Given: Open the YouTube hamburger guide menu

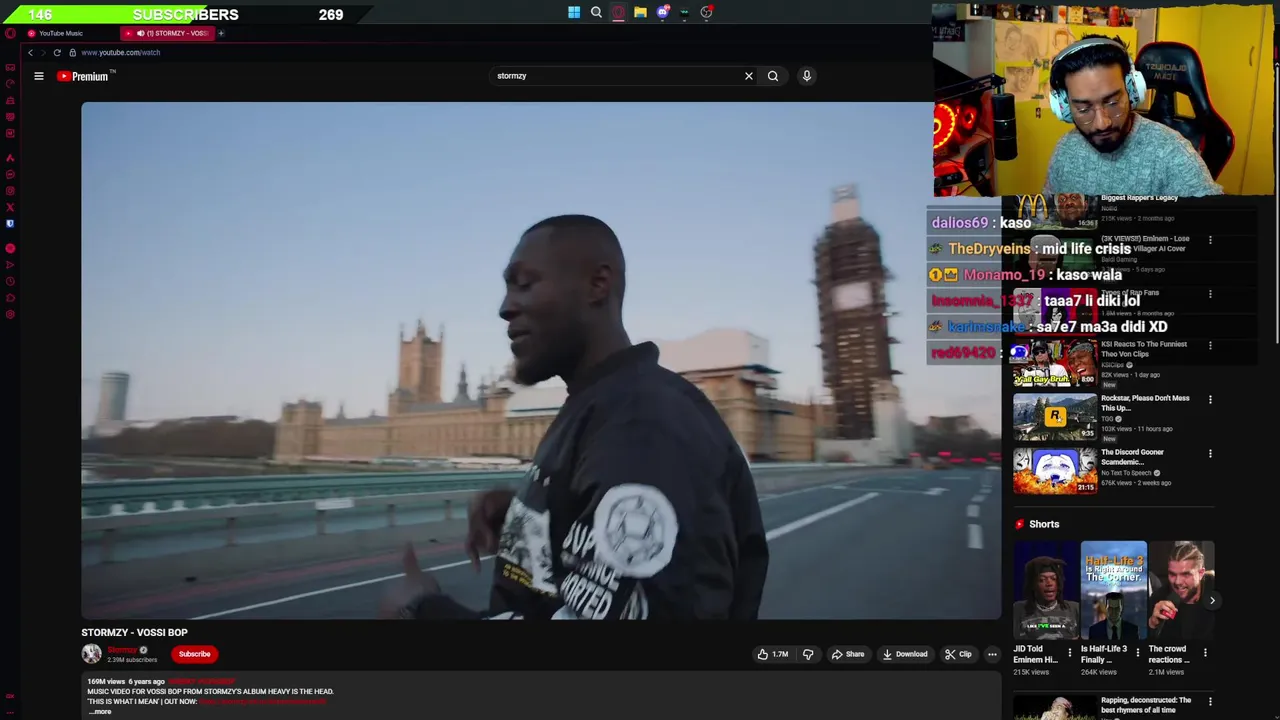Looking at the screenshot, I should pos(39,76).
